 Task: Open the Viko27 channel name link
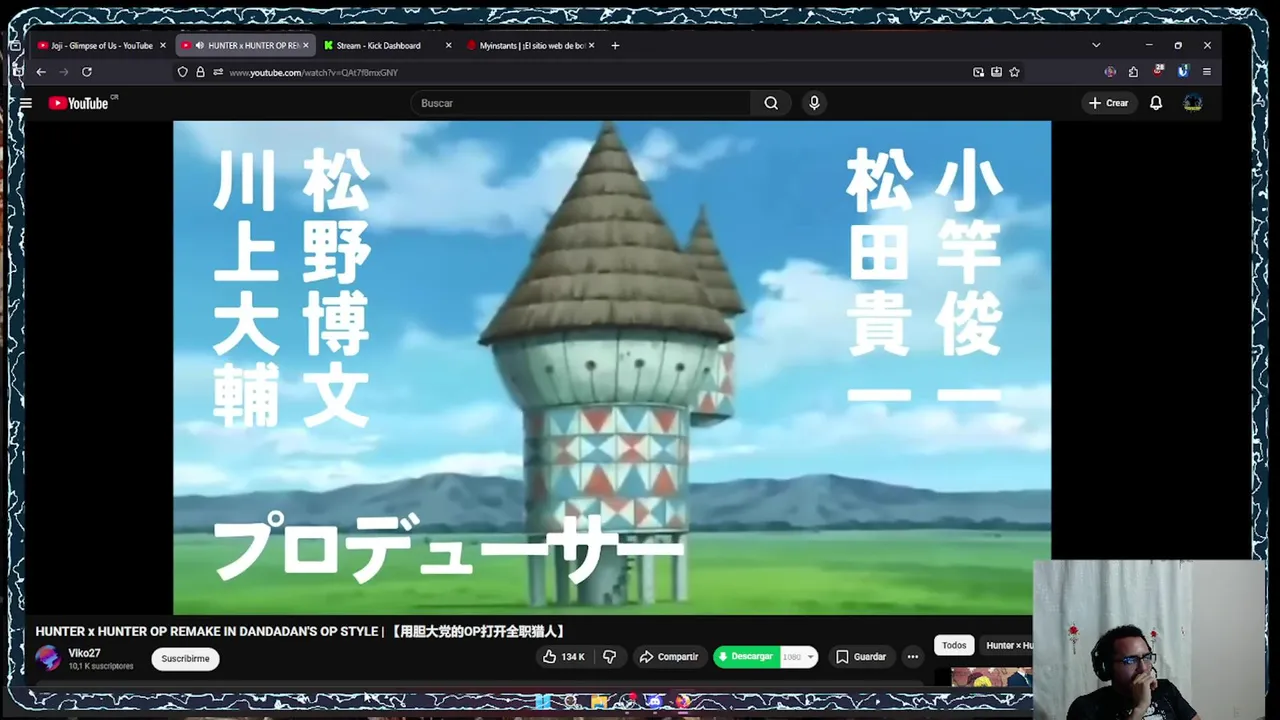tap(84, 653)
